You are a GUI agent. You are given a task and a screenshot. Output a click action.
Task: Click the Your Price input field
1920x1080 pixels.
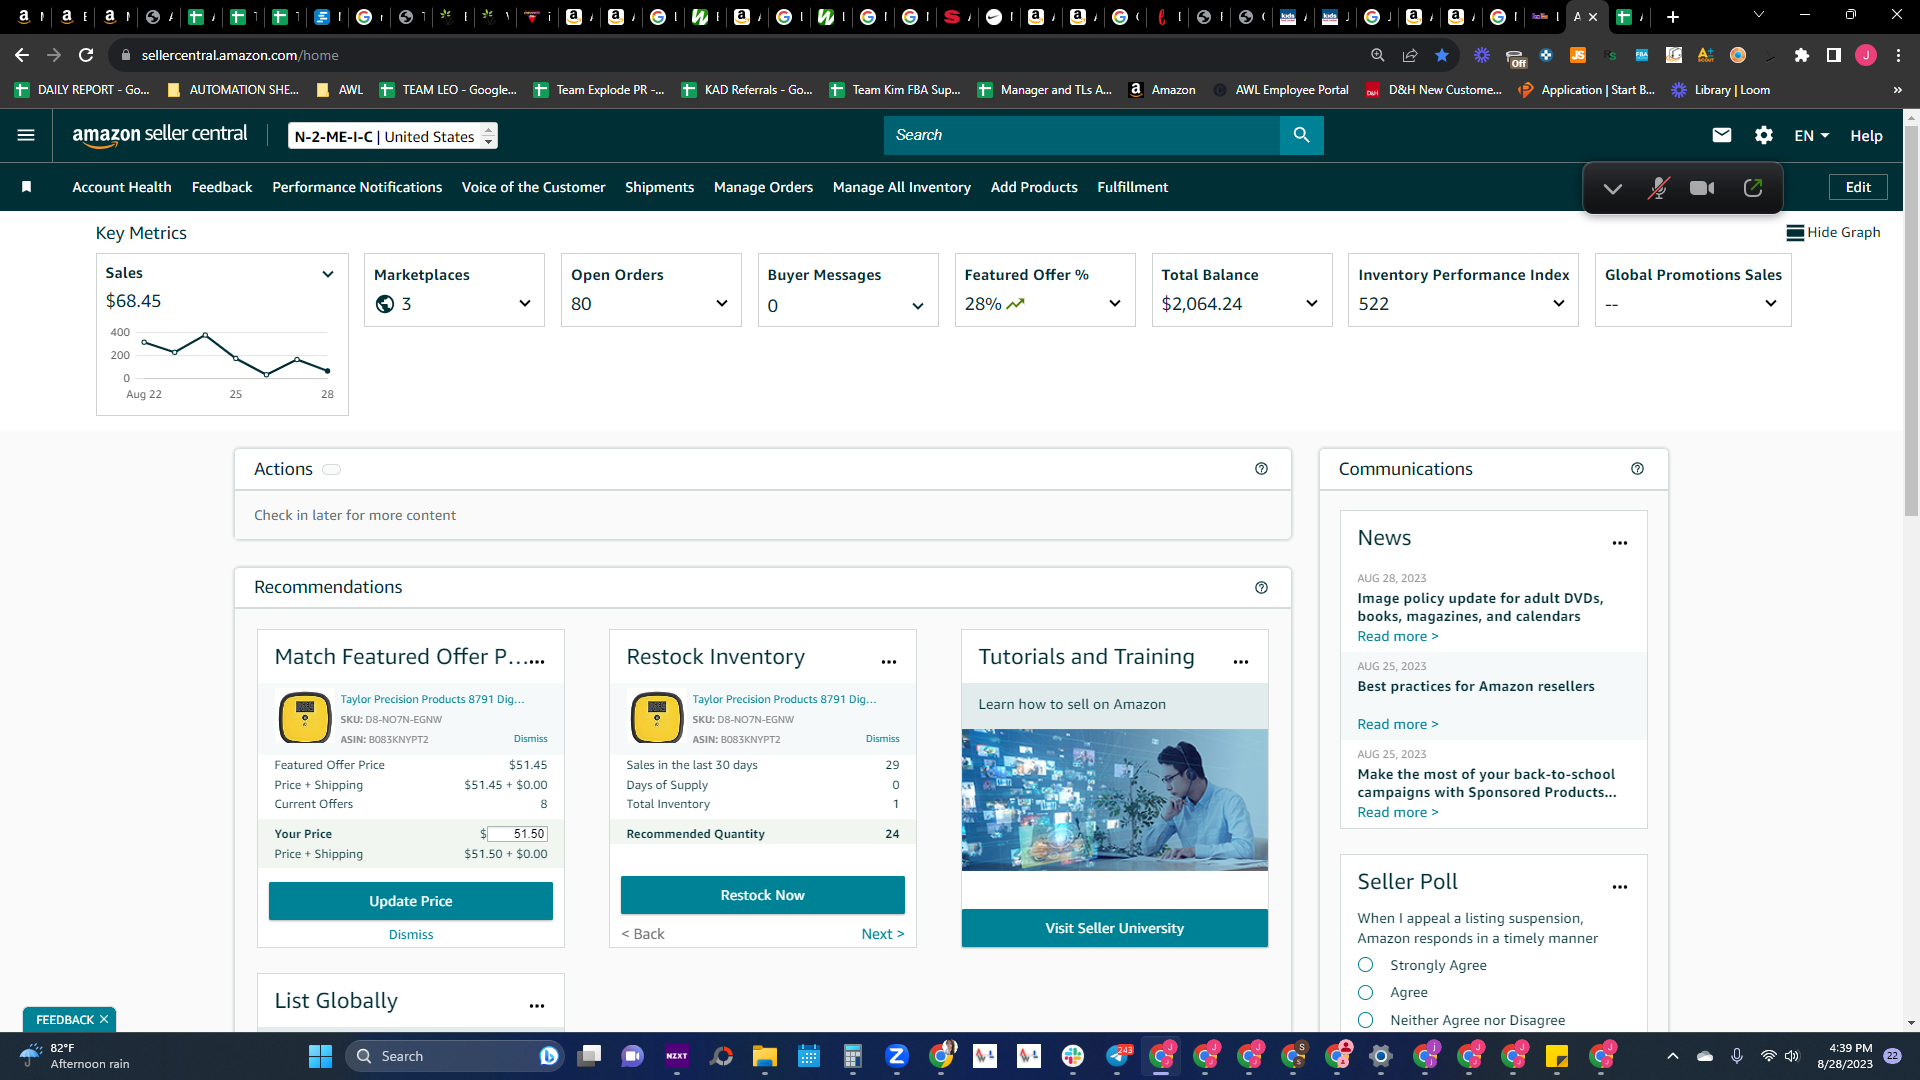[517, 834]
